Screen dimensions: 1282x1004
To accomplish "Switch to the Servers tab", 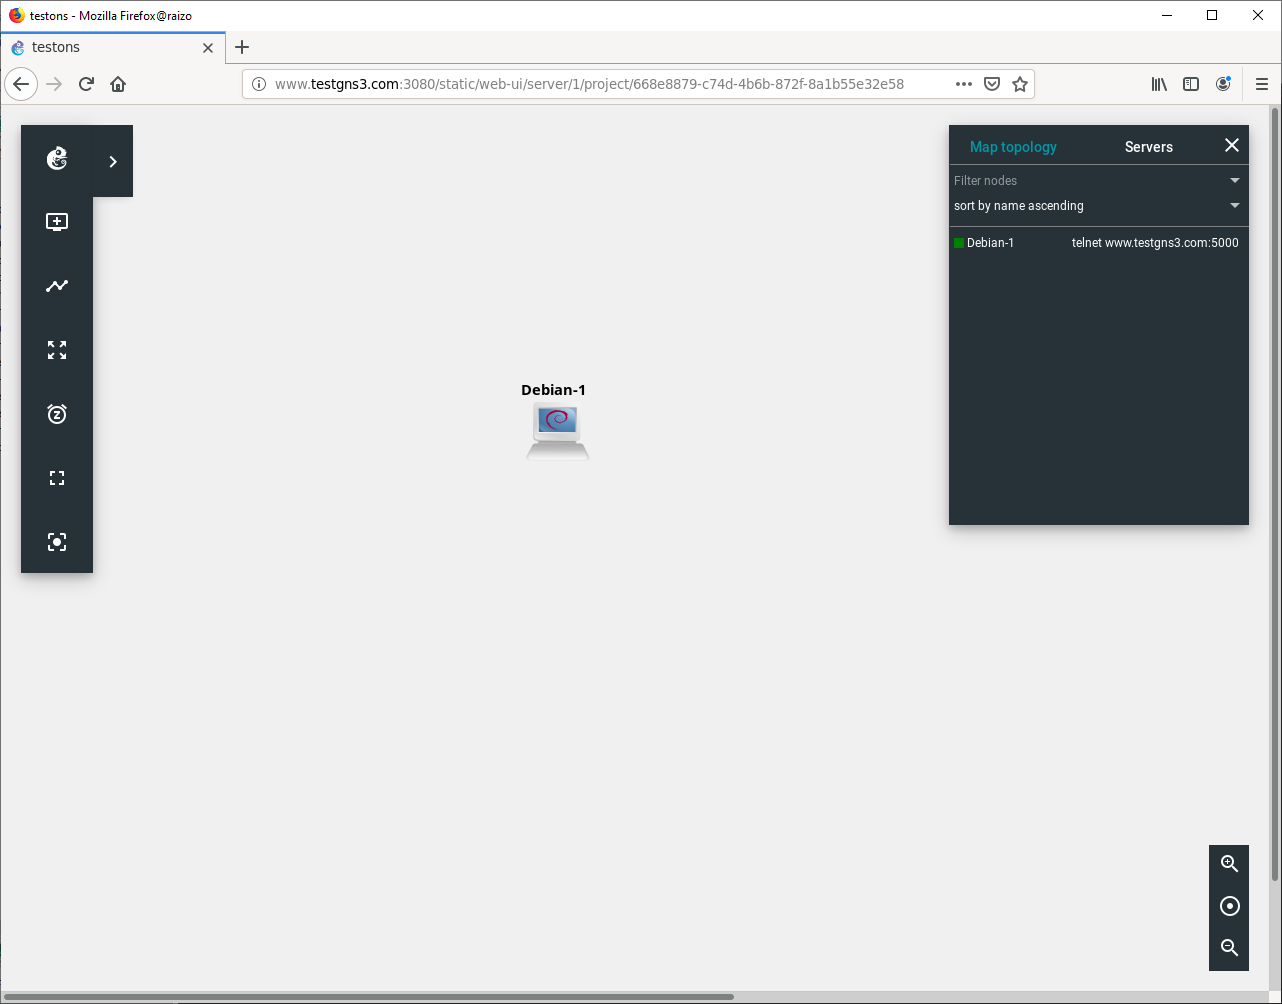I will (1148, 146).
